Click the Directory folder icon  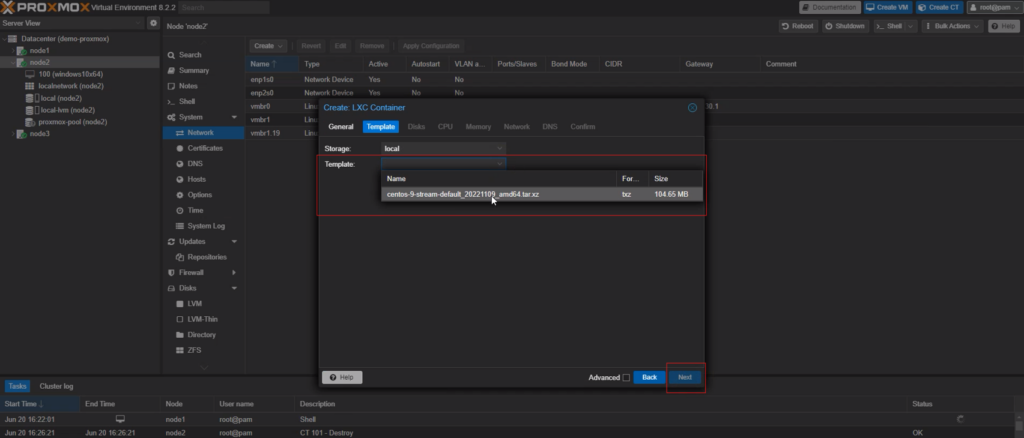181,335
